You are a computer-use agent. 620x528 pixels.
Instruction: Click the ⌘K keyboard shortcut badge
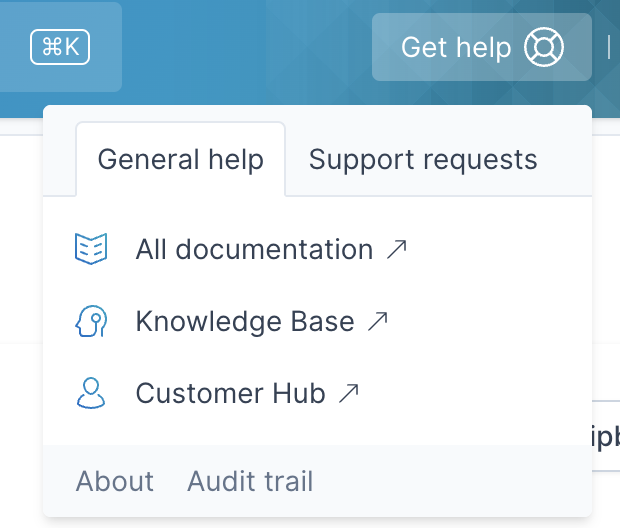coord(60,47)
